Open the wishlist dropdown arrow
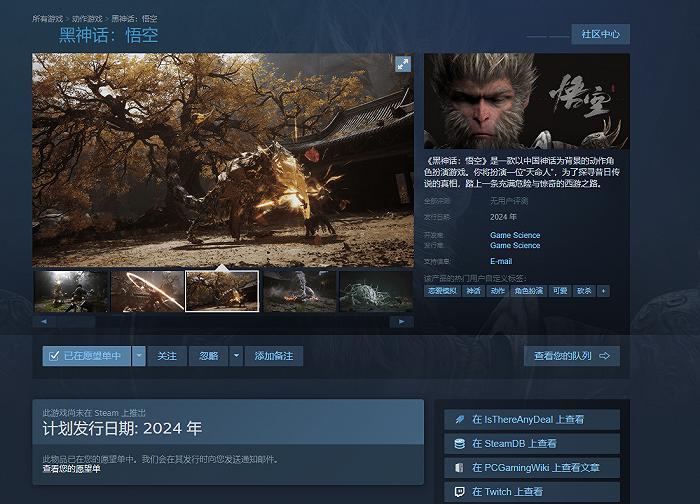The height and width of the screenshot is (504, 700). (139, 356)
